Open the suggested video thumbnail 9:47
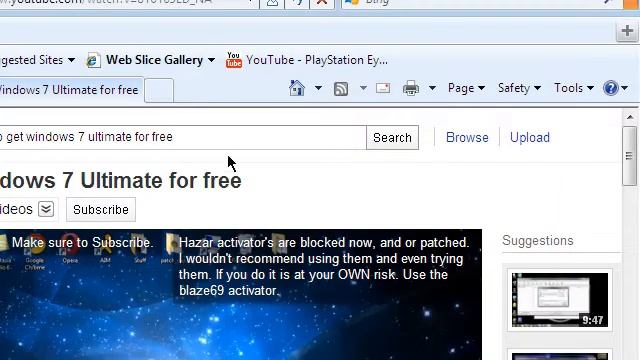The height and width of the screenshot is (360, 640). 560,300
